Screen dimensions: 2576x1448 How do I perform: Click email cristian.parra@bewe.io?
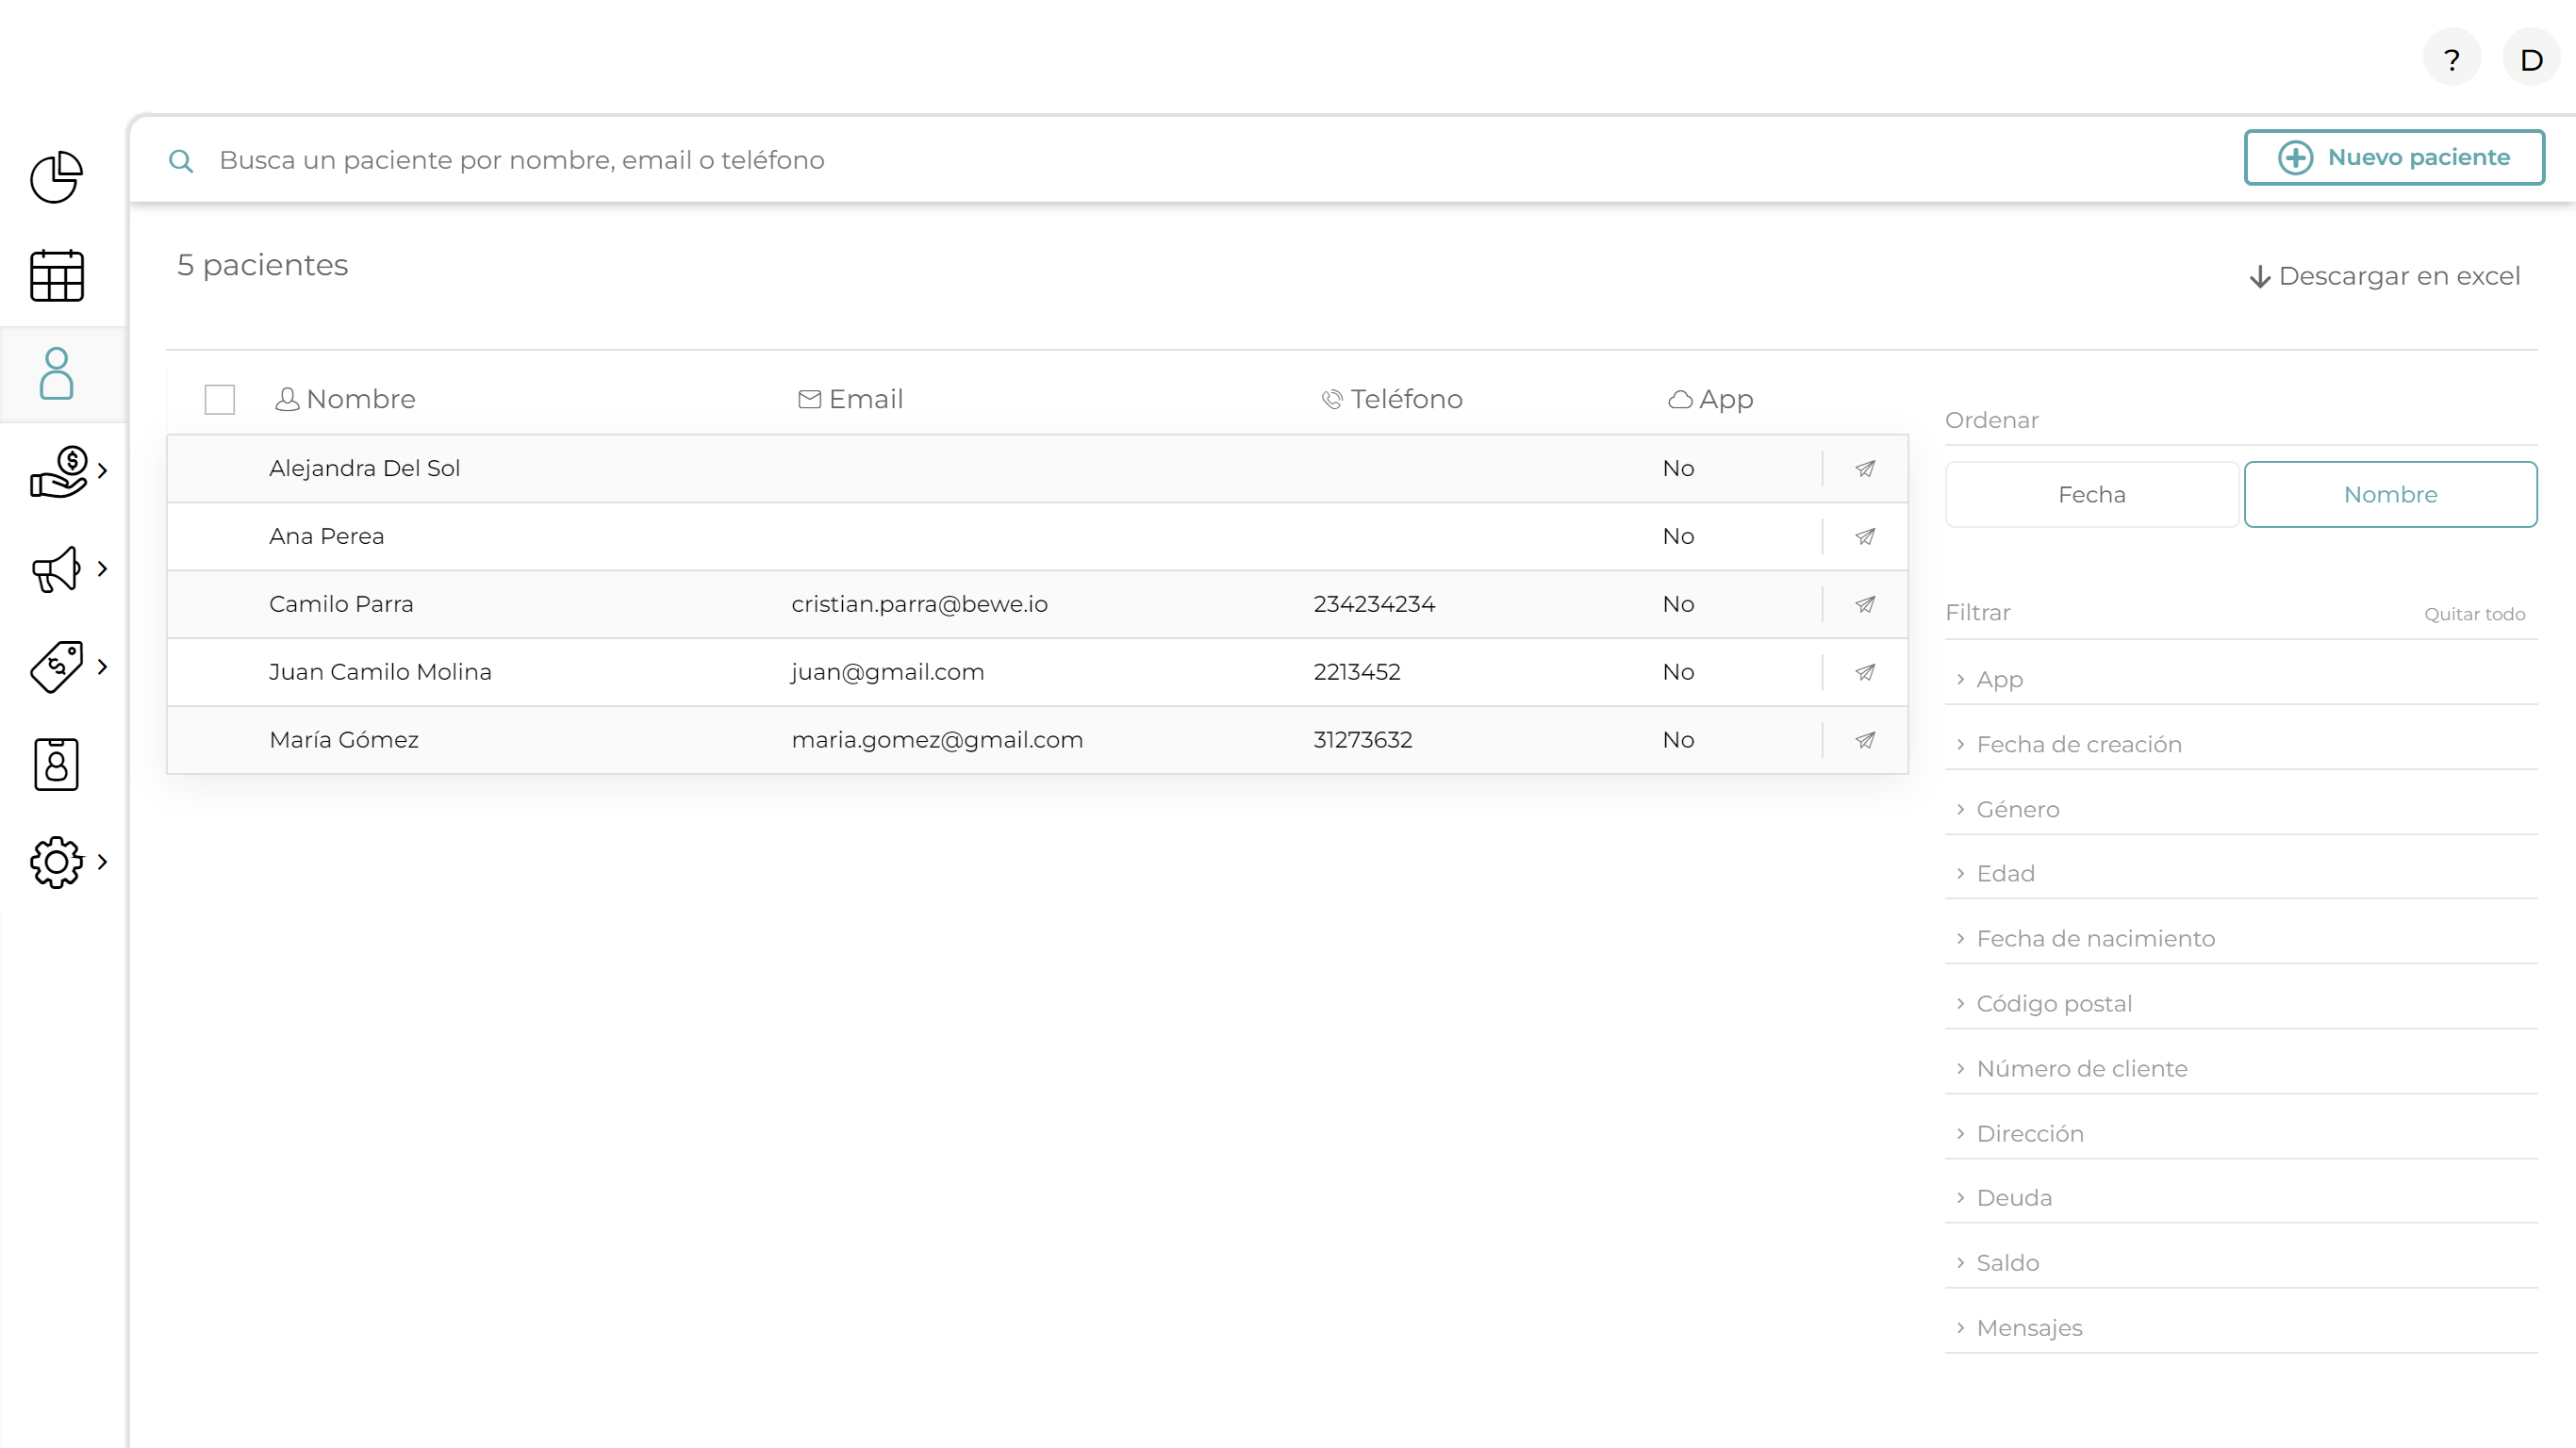919,604
